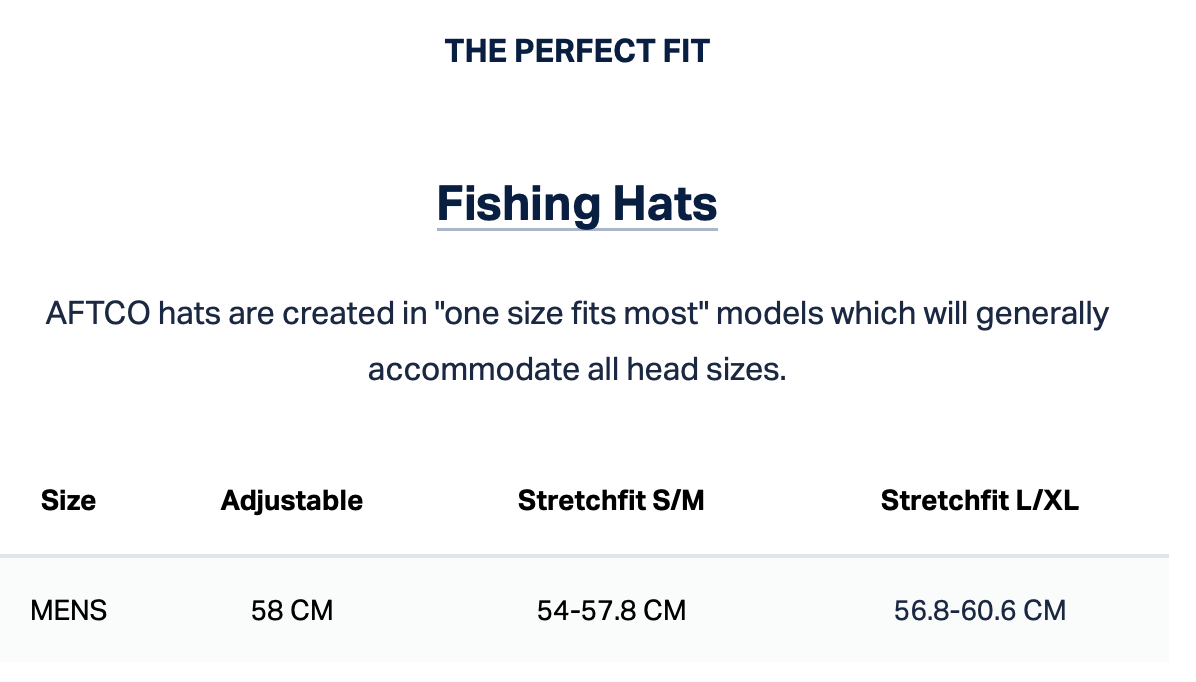Click the "accommodate all head sizes." text line

click(x=577, y=370)
